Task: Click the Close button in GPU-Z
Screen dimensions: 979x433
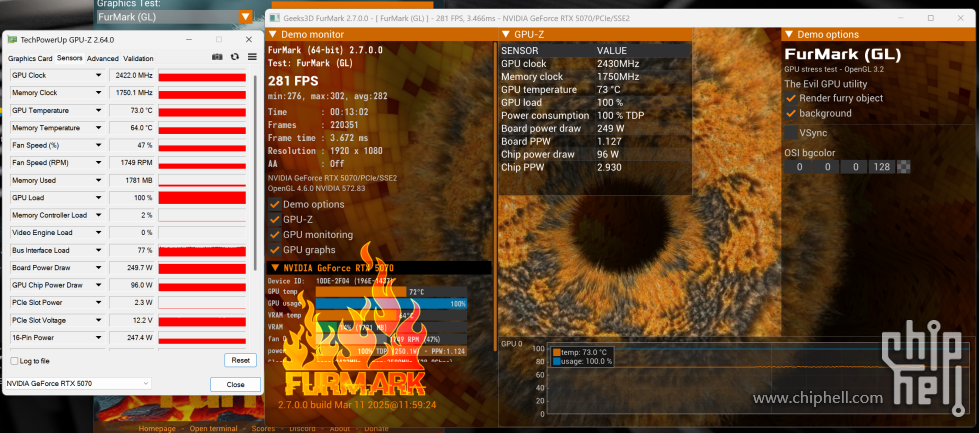Action: [235, 384]
